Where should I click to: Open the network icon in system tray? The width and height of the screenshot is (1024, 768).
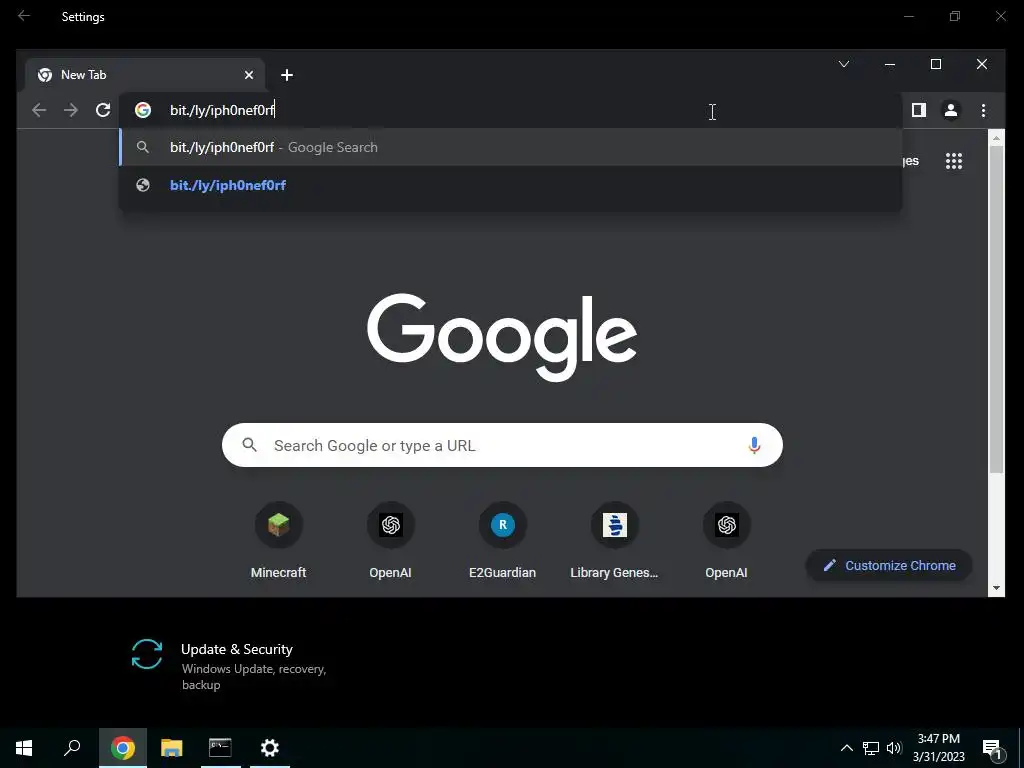(871, 748)
